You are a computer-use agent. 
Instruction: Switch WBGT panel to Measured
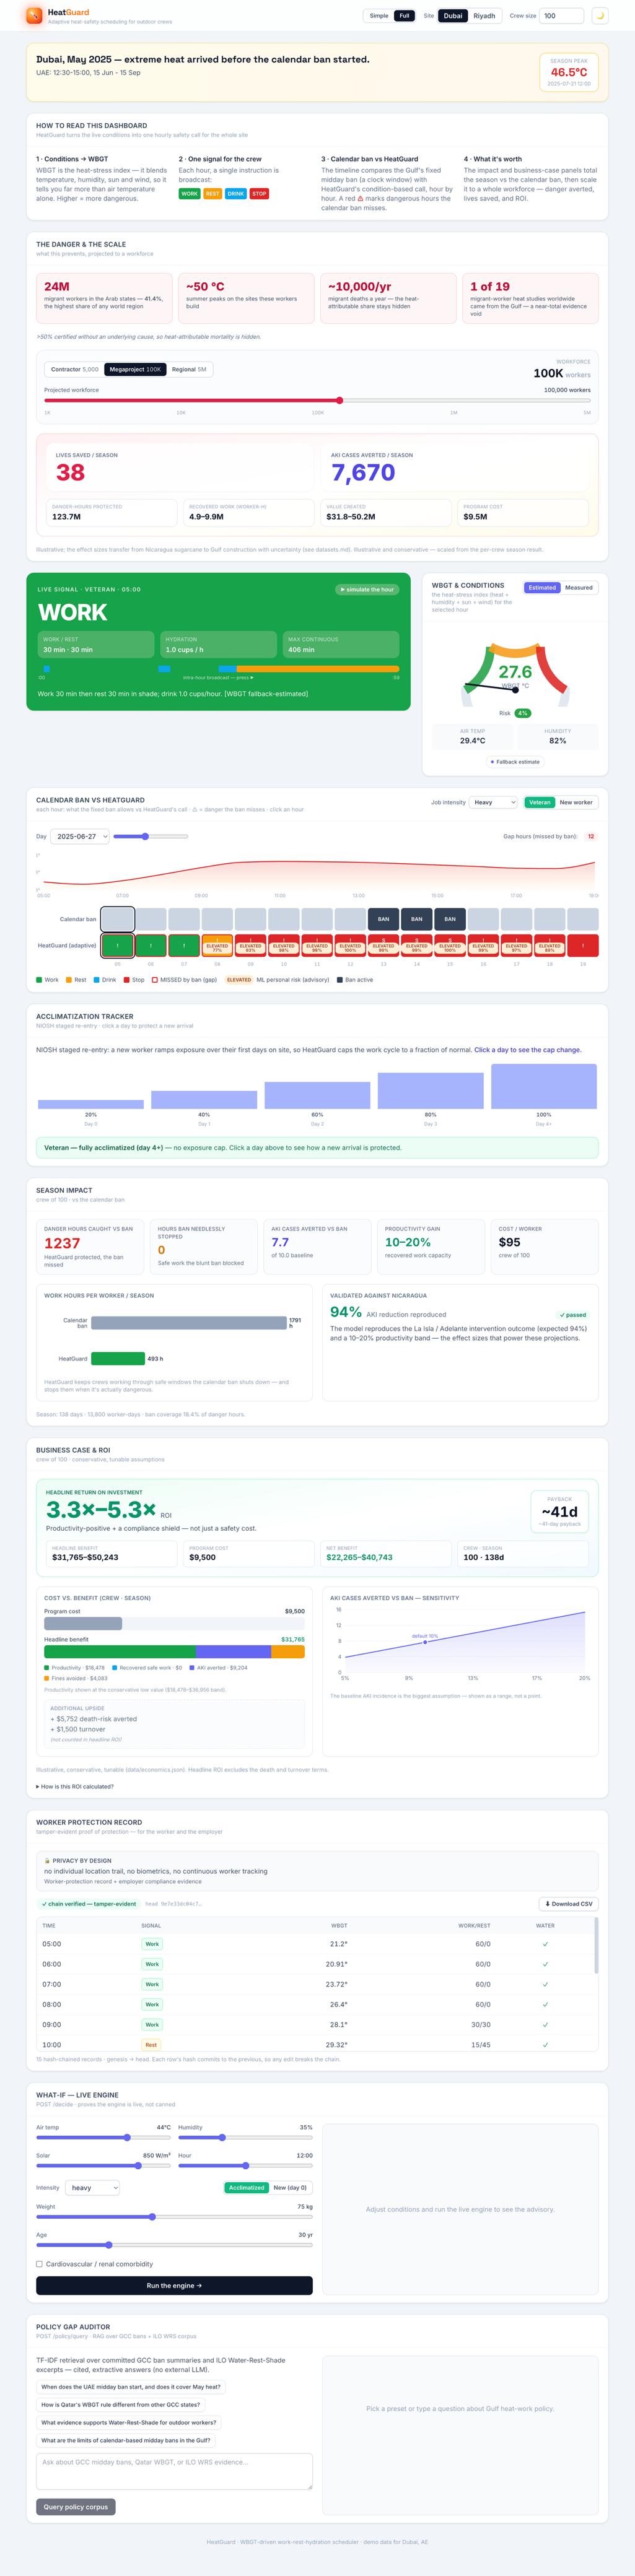579,588
